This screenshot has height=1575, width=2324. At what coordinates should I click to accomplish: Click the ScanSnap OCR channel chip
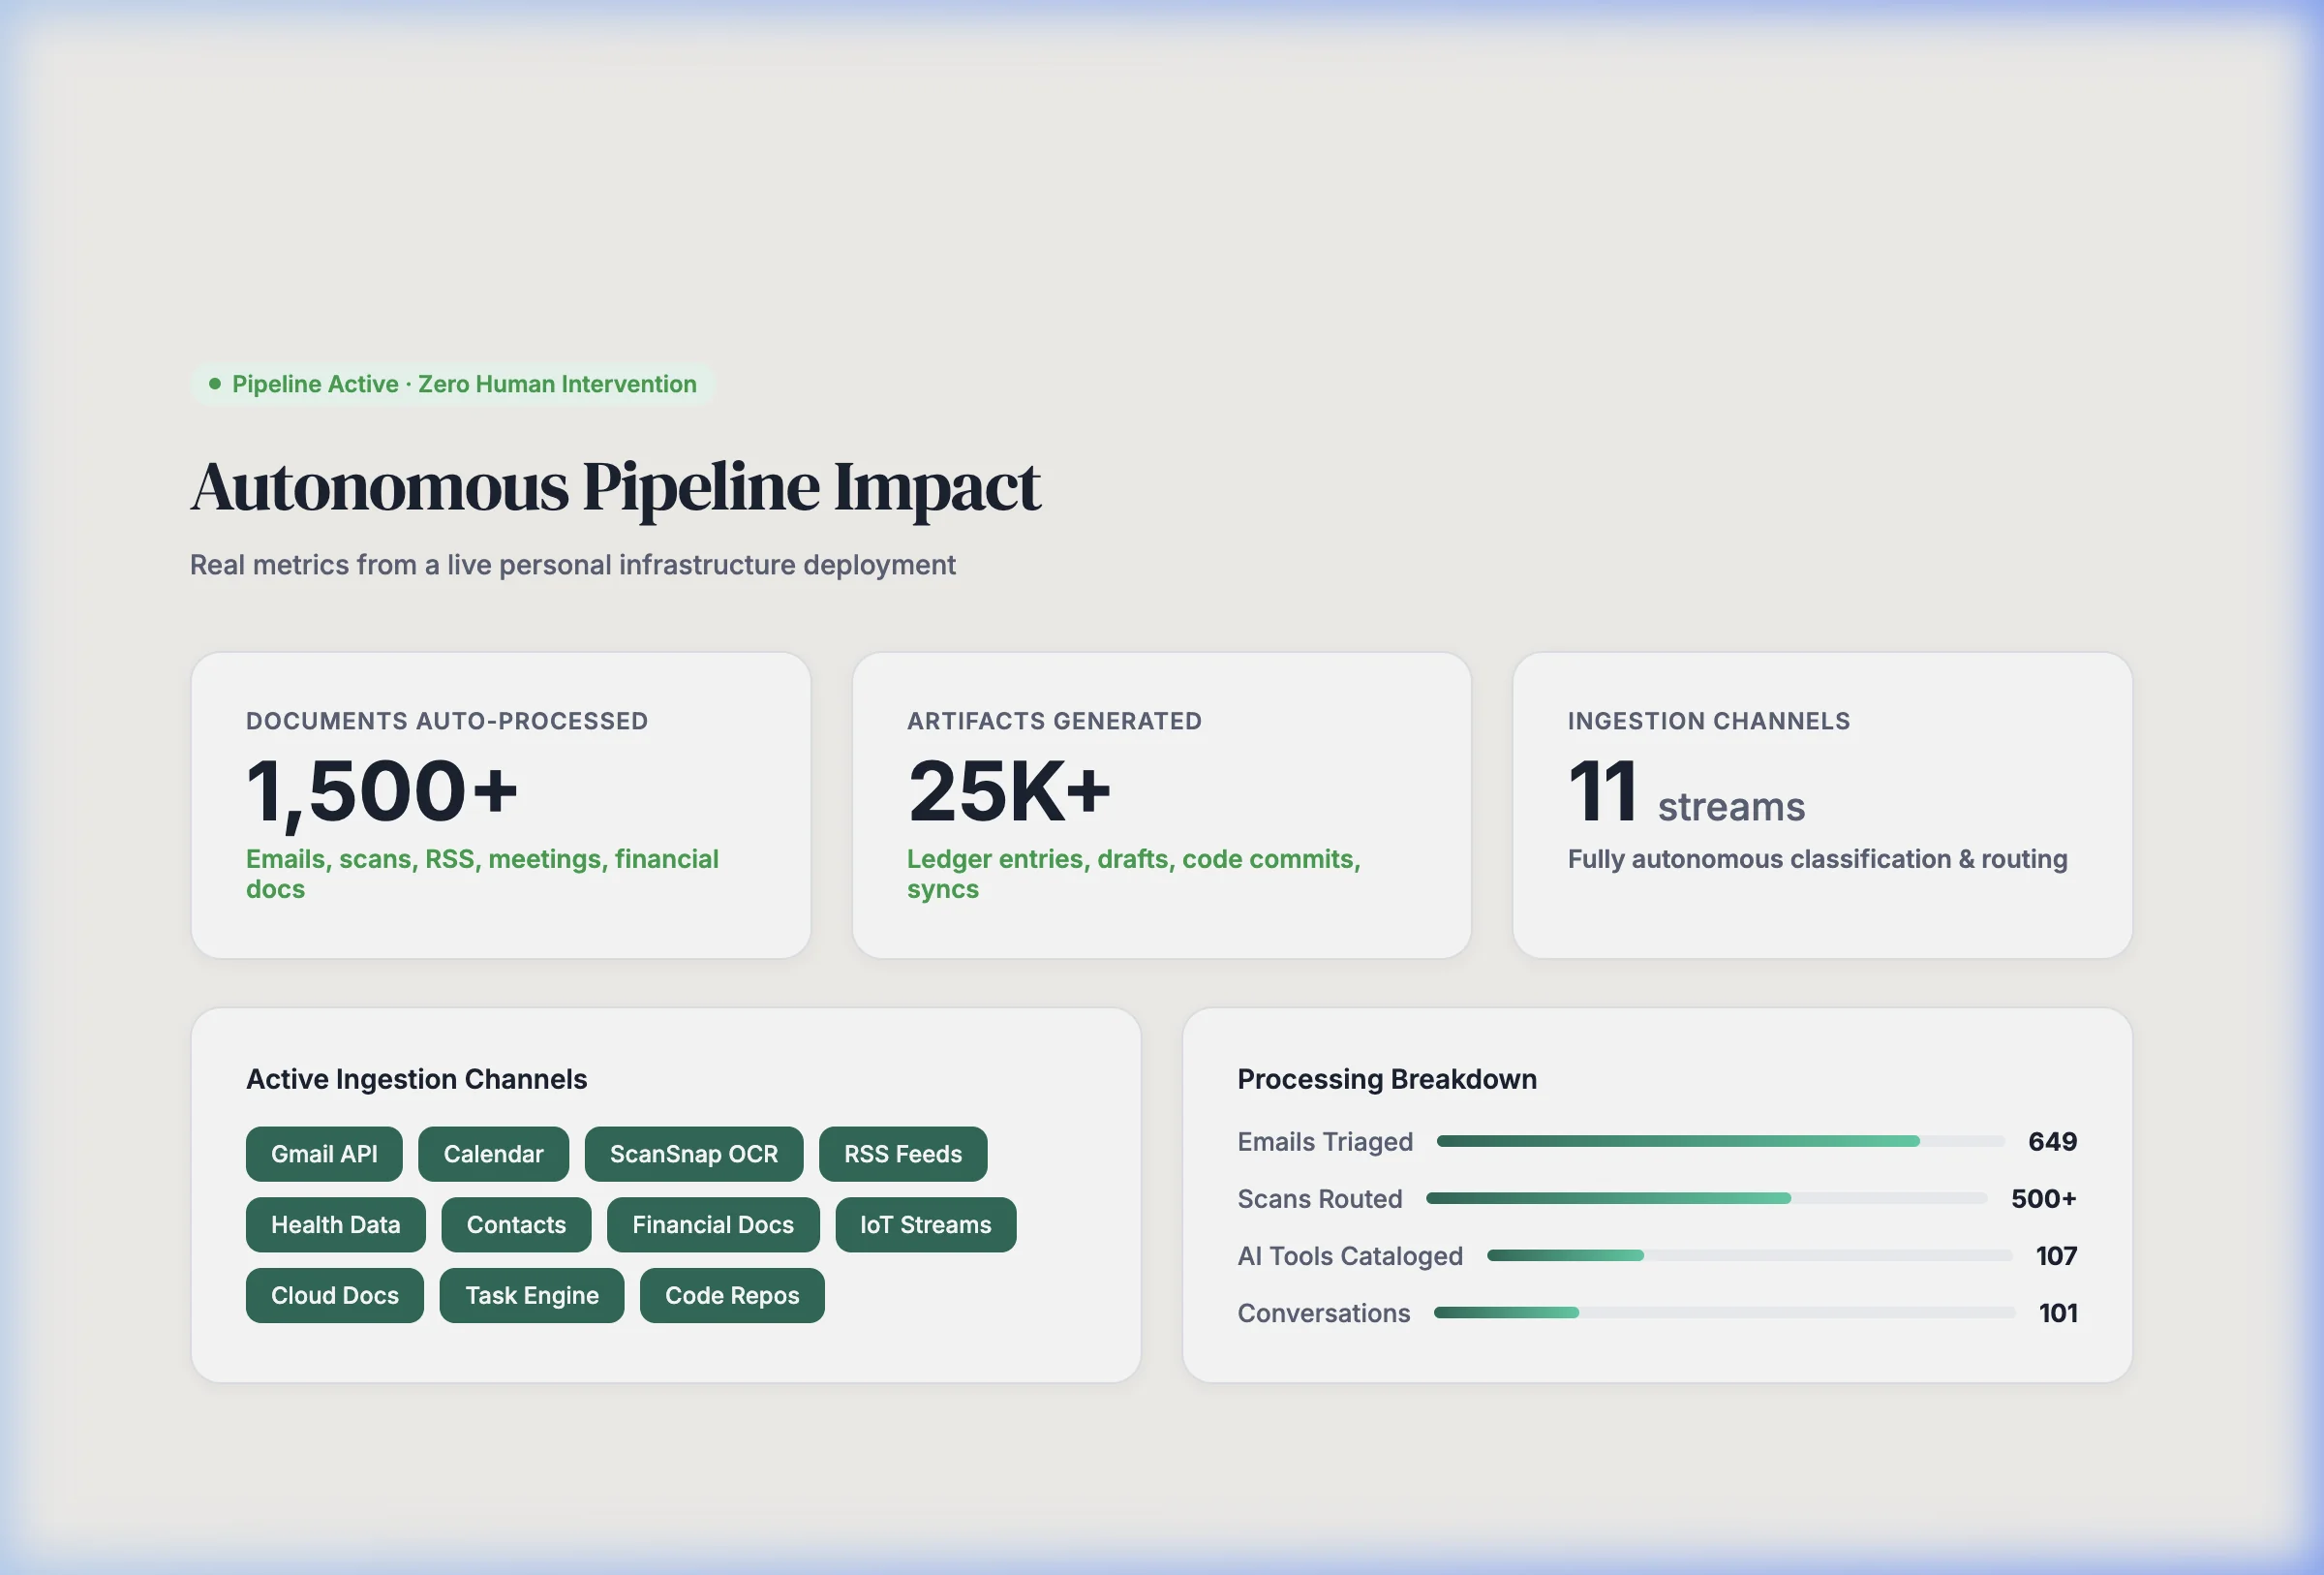(694, 1153)
